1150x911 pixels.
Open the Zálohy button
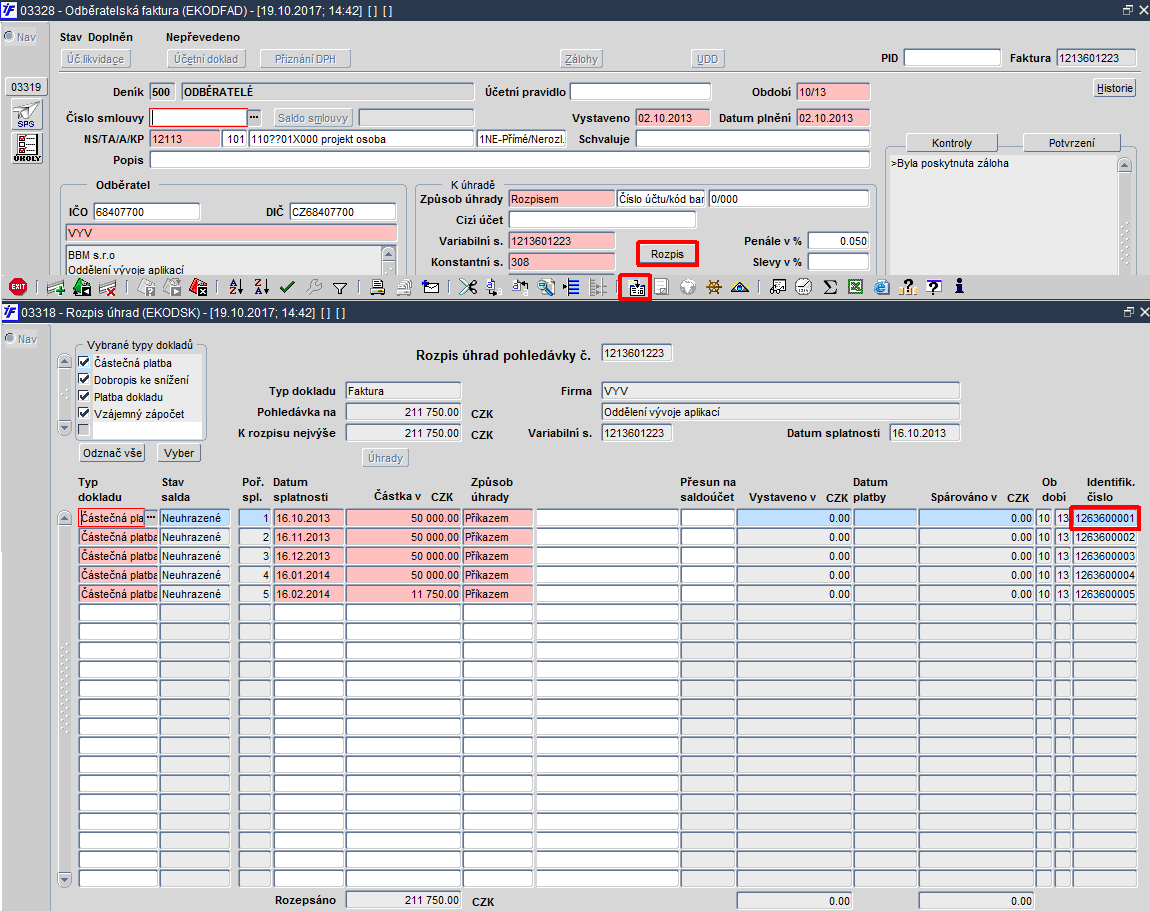(582, 59)
